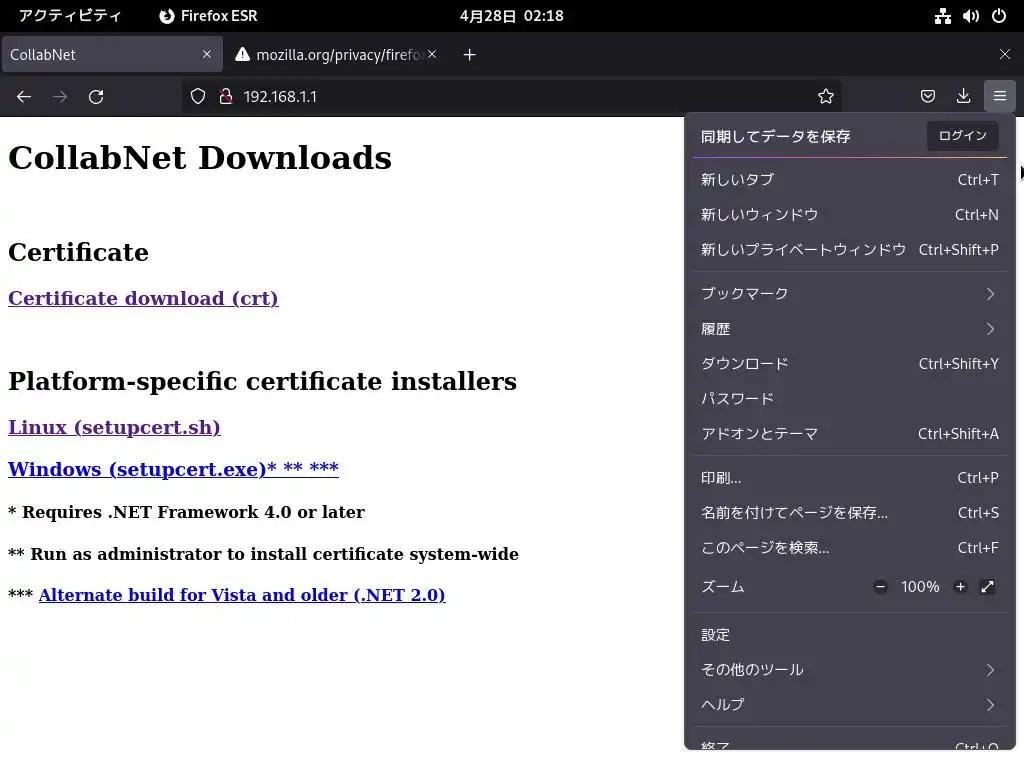Image resolution: width=1024 pixels, height=768 pixels.
Task: Open the Pocket save icon
Action: tap(927, 97)
